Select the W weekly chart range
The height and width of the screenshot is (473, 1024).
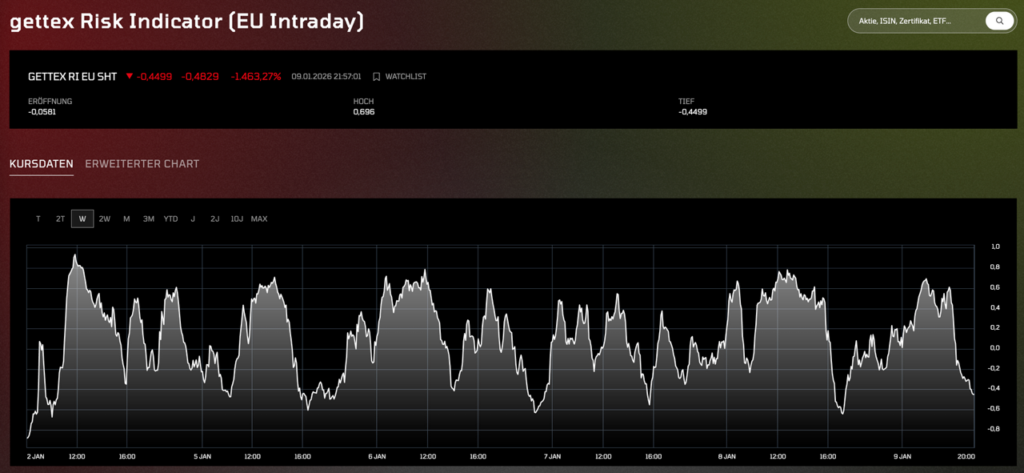point(82,219)
